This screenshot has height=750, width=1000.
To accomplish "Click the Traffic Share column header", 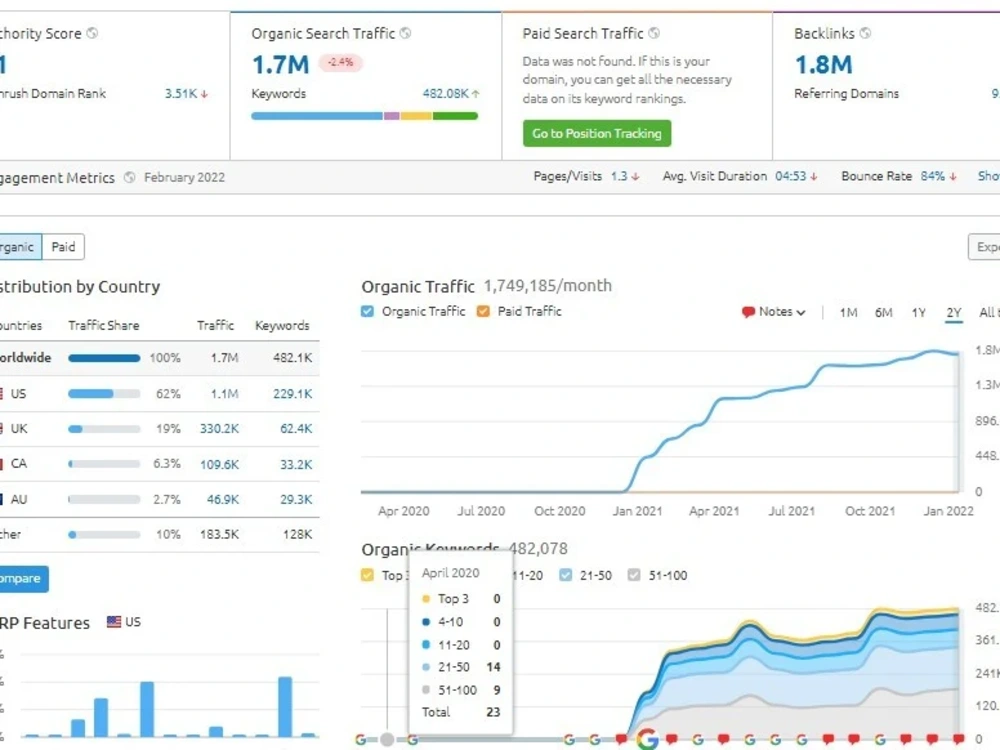I will pyautogui.click(x=104, y=325).
